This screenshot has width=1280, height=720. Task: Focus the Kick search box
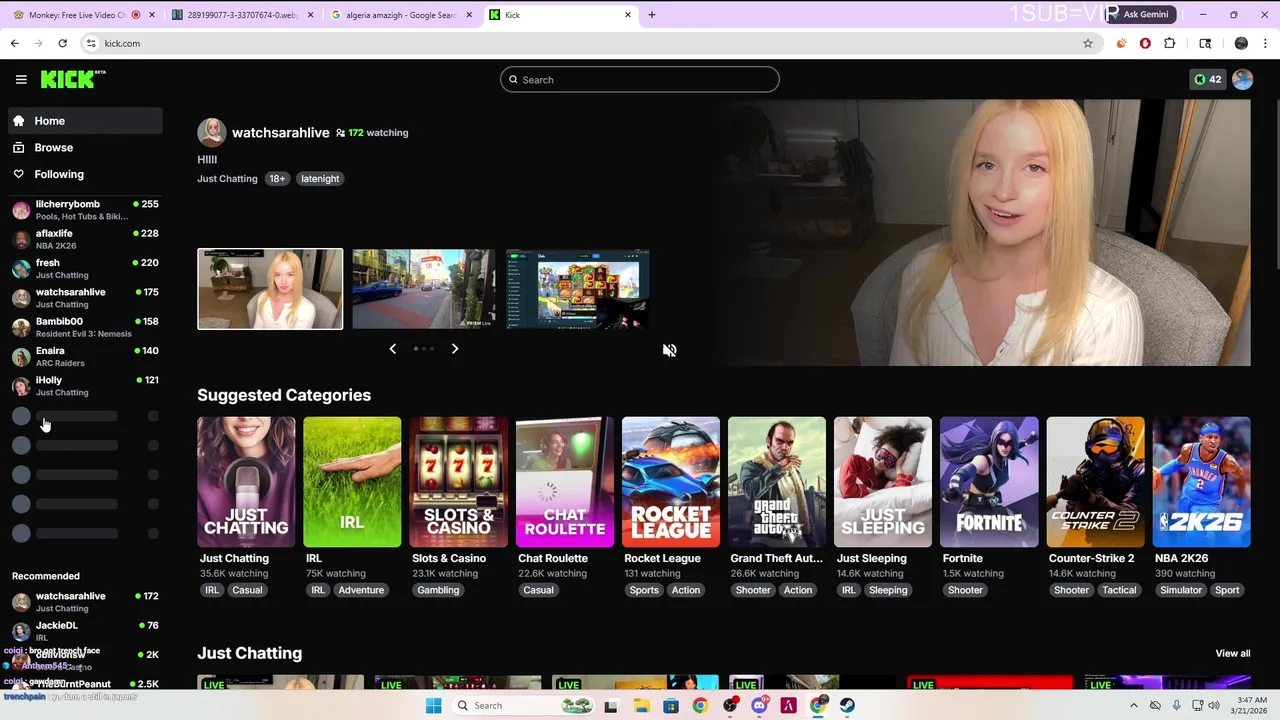point(640,80)
